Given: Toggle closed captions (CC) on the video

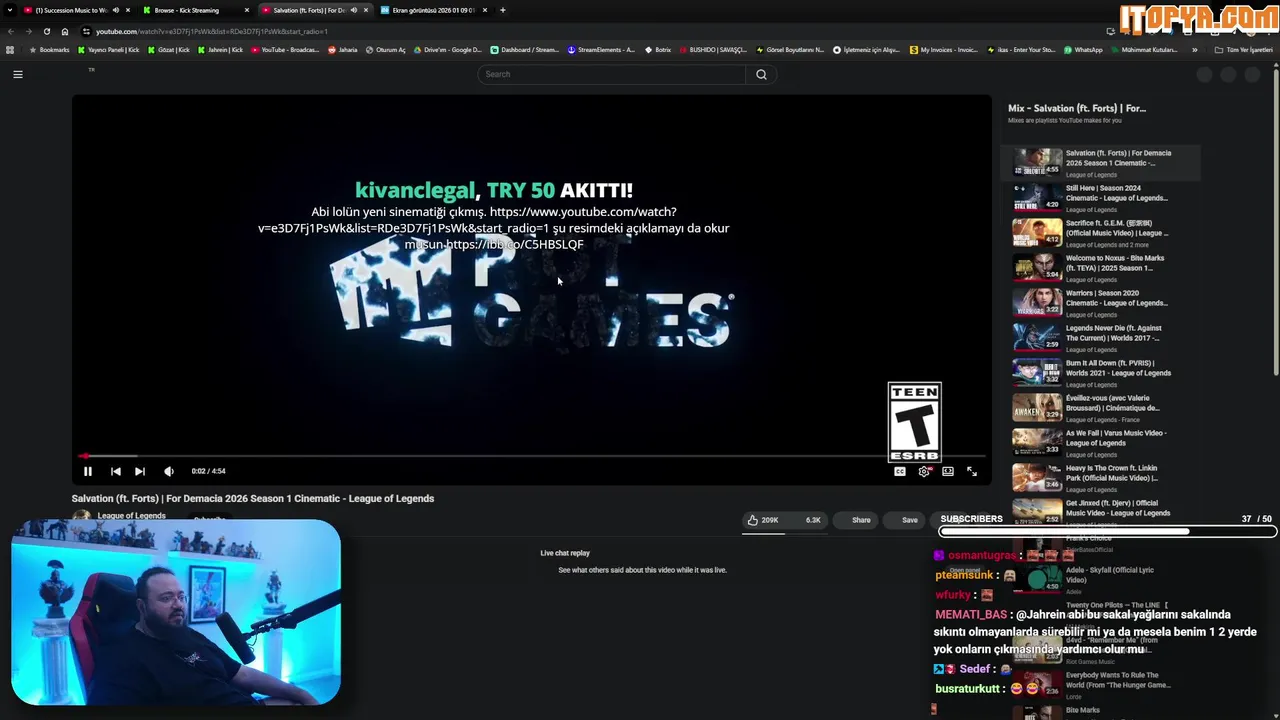Looking at the screenshot, I should point(900,471).
